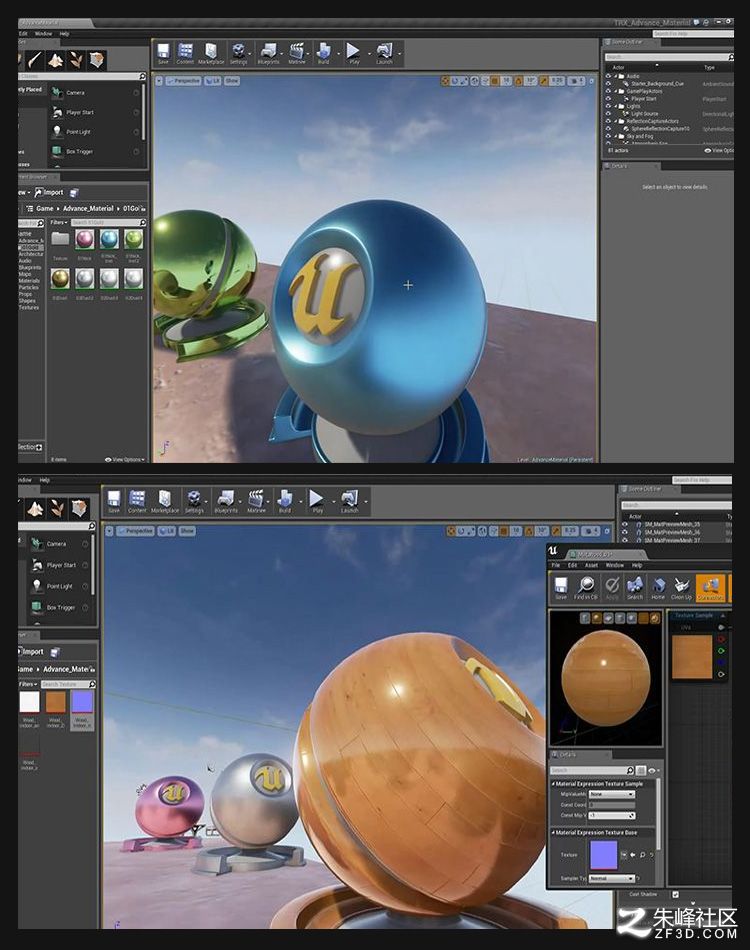This screenshot has width=750, height=950.
Task: Click Clean Up in the material editor
Action: tap(682, 588)
